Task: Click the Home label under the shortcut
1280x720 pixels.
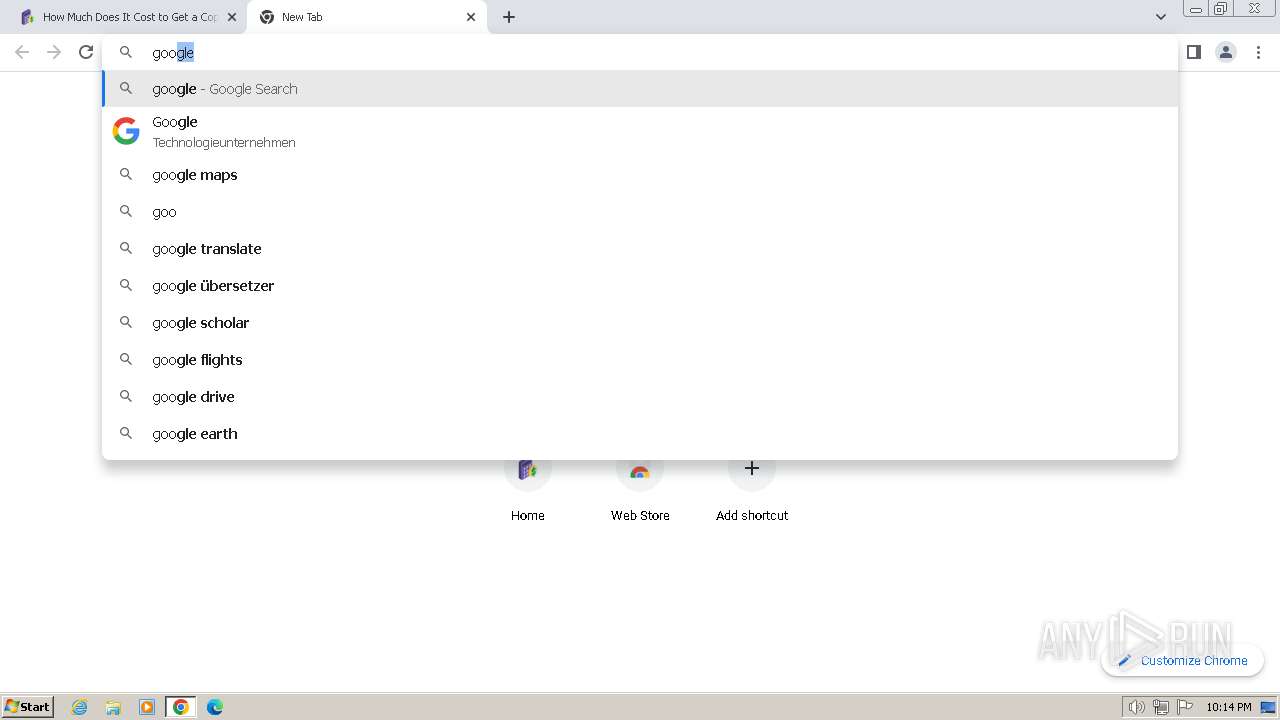Action: pyautogui.click(x=528, y=516)
